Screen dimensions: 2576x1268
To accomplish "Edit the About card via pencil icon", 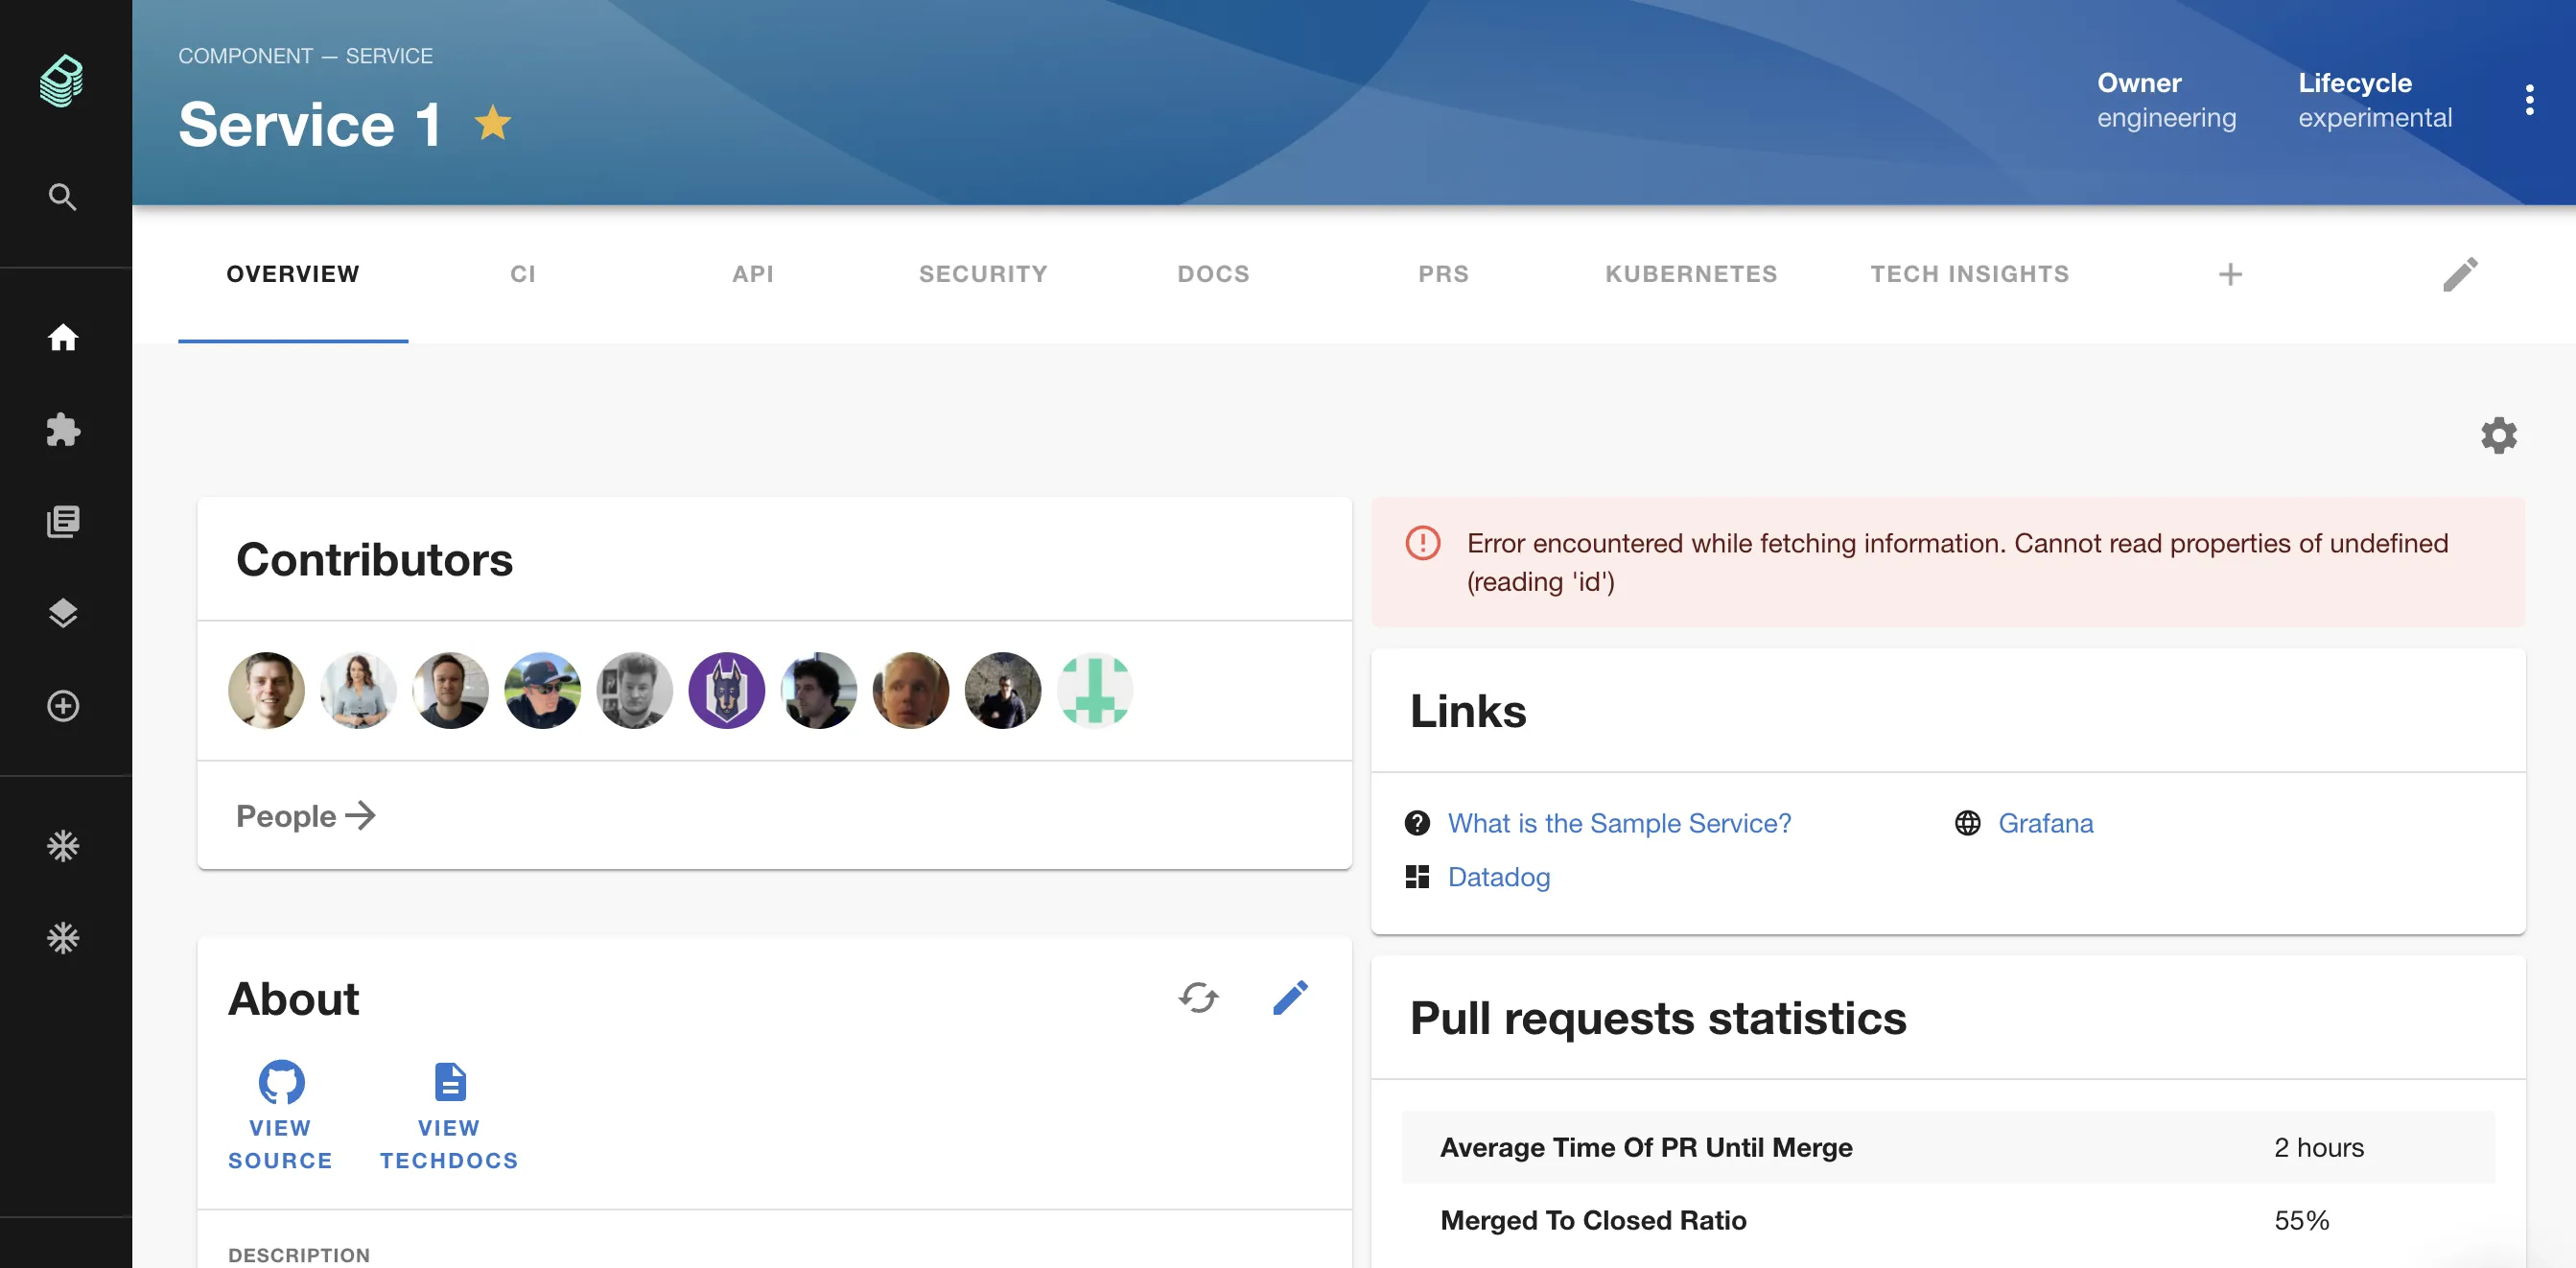I will [x=1291, y=997].
